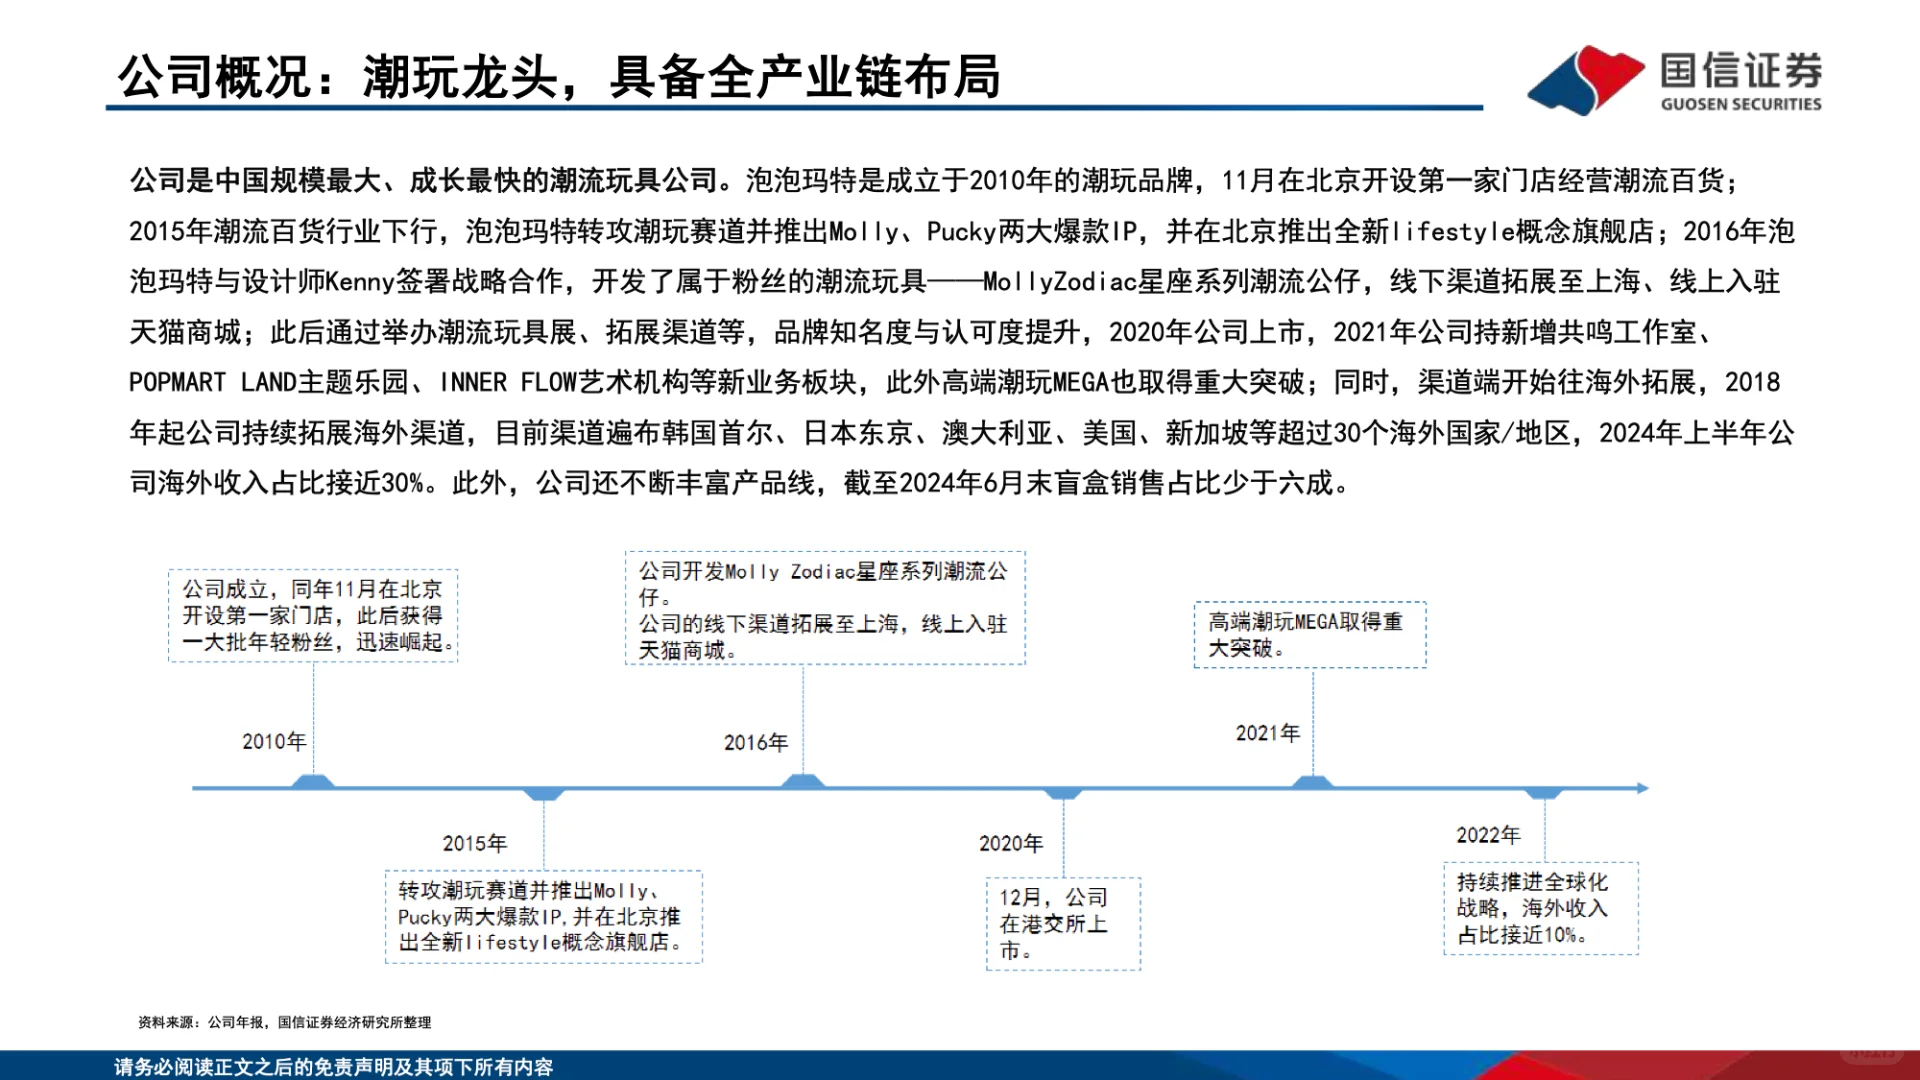Select the blue triangle marker at 2010年

pyautogui.click(x=313, y=783)
